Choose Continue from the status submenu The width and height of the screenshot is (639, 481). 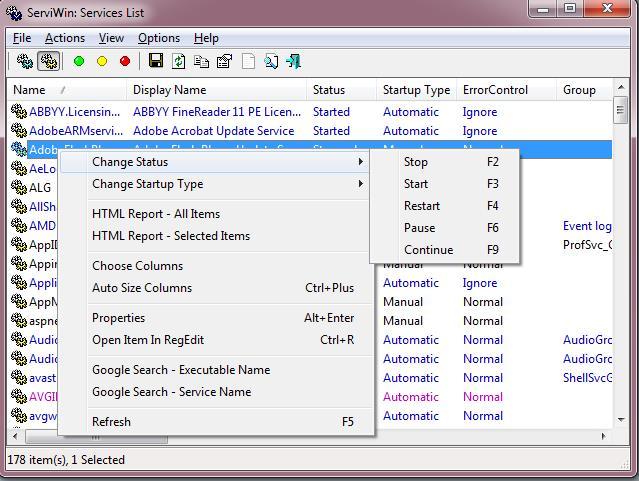click(x=445, y=250)
